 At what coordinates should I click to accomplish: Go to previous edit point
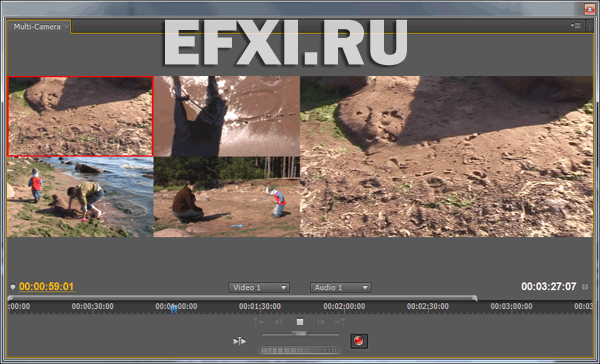point(259,322)
